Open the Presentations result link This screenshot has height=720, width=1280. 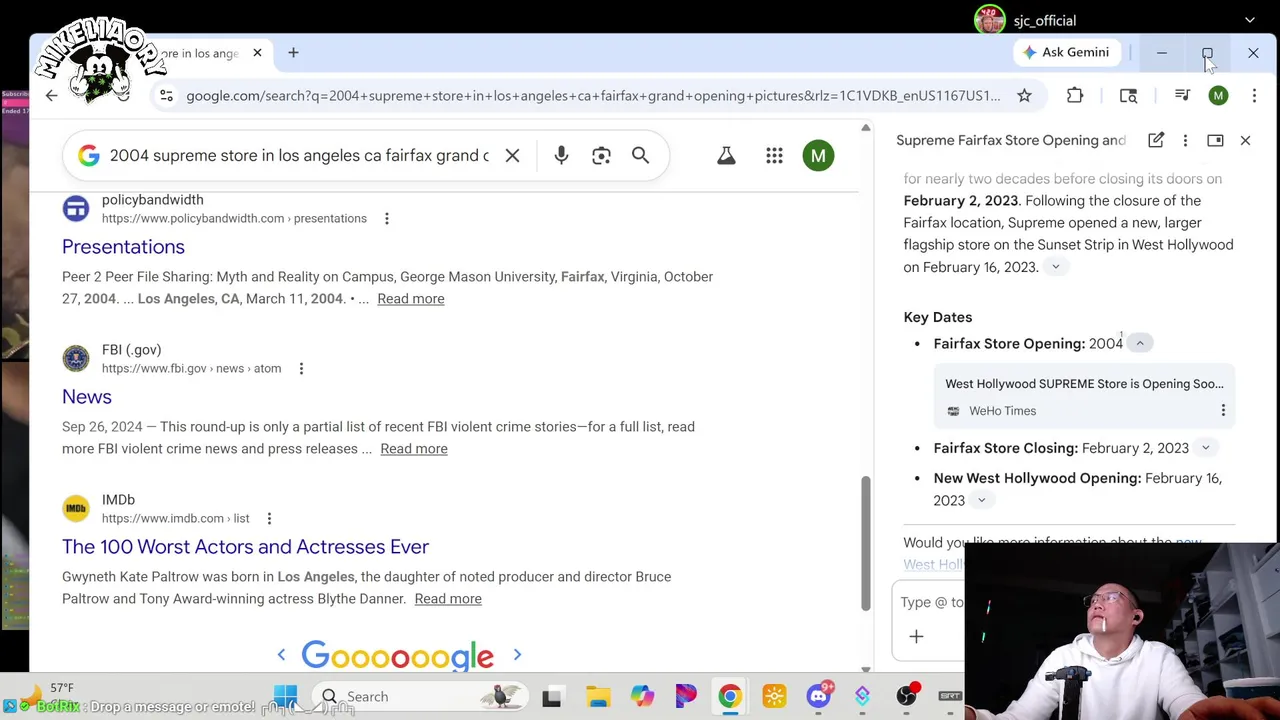pyautogui.click(x=123, y=247)
